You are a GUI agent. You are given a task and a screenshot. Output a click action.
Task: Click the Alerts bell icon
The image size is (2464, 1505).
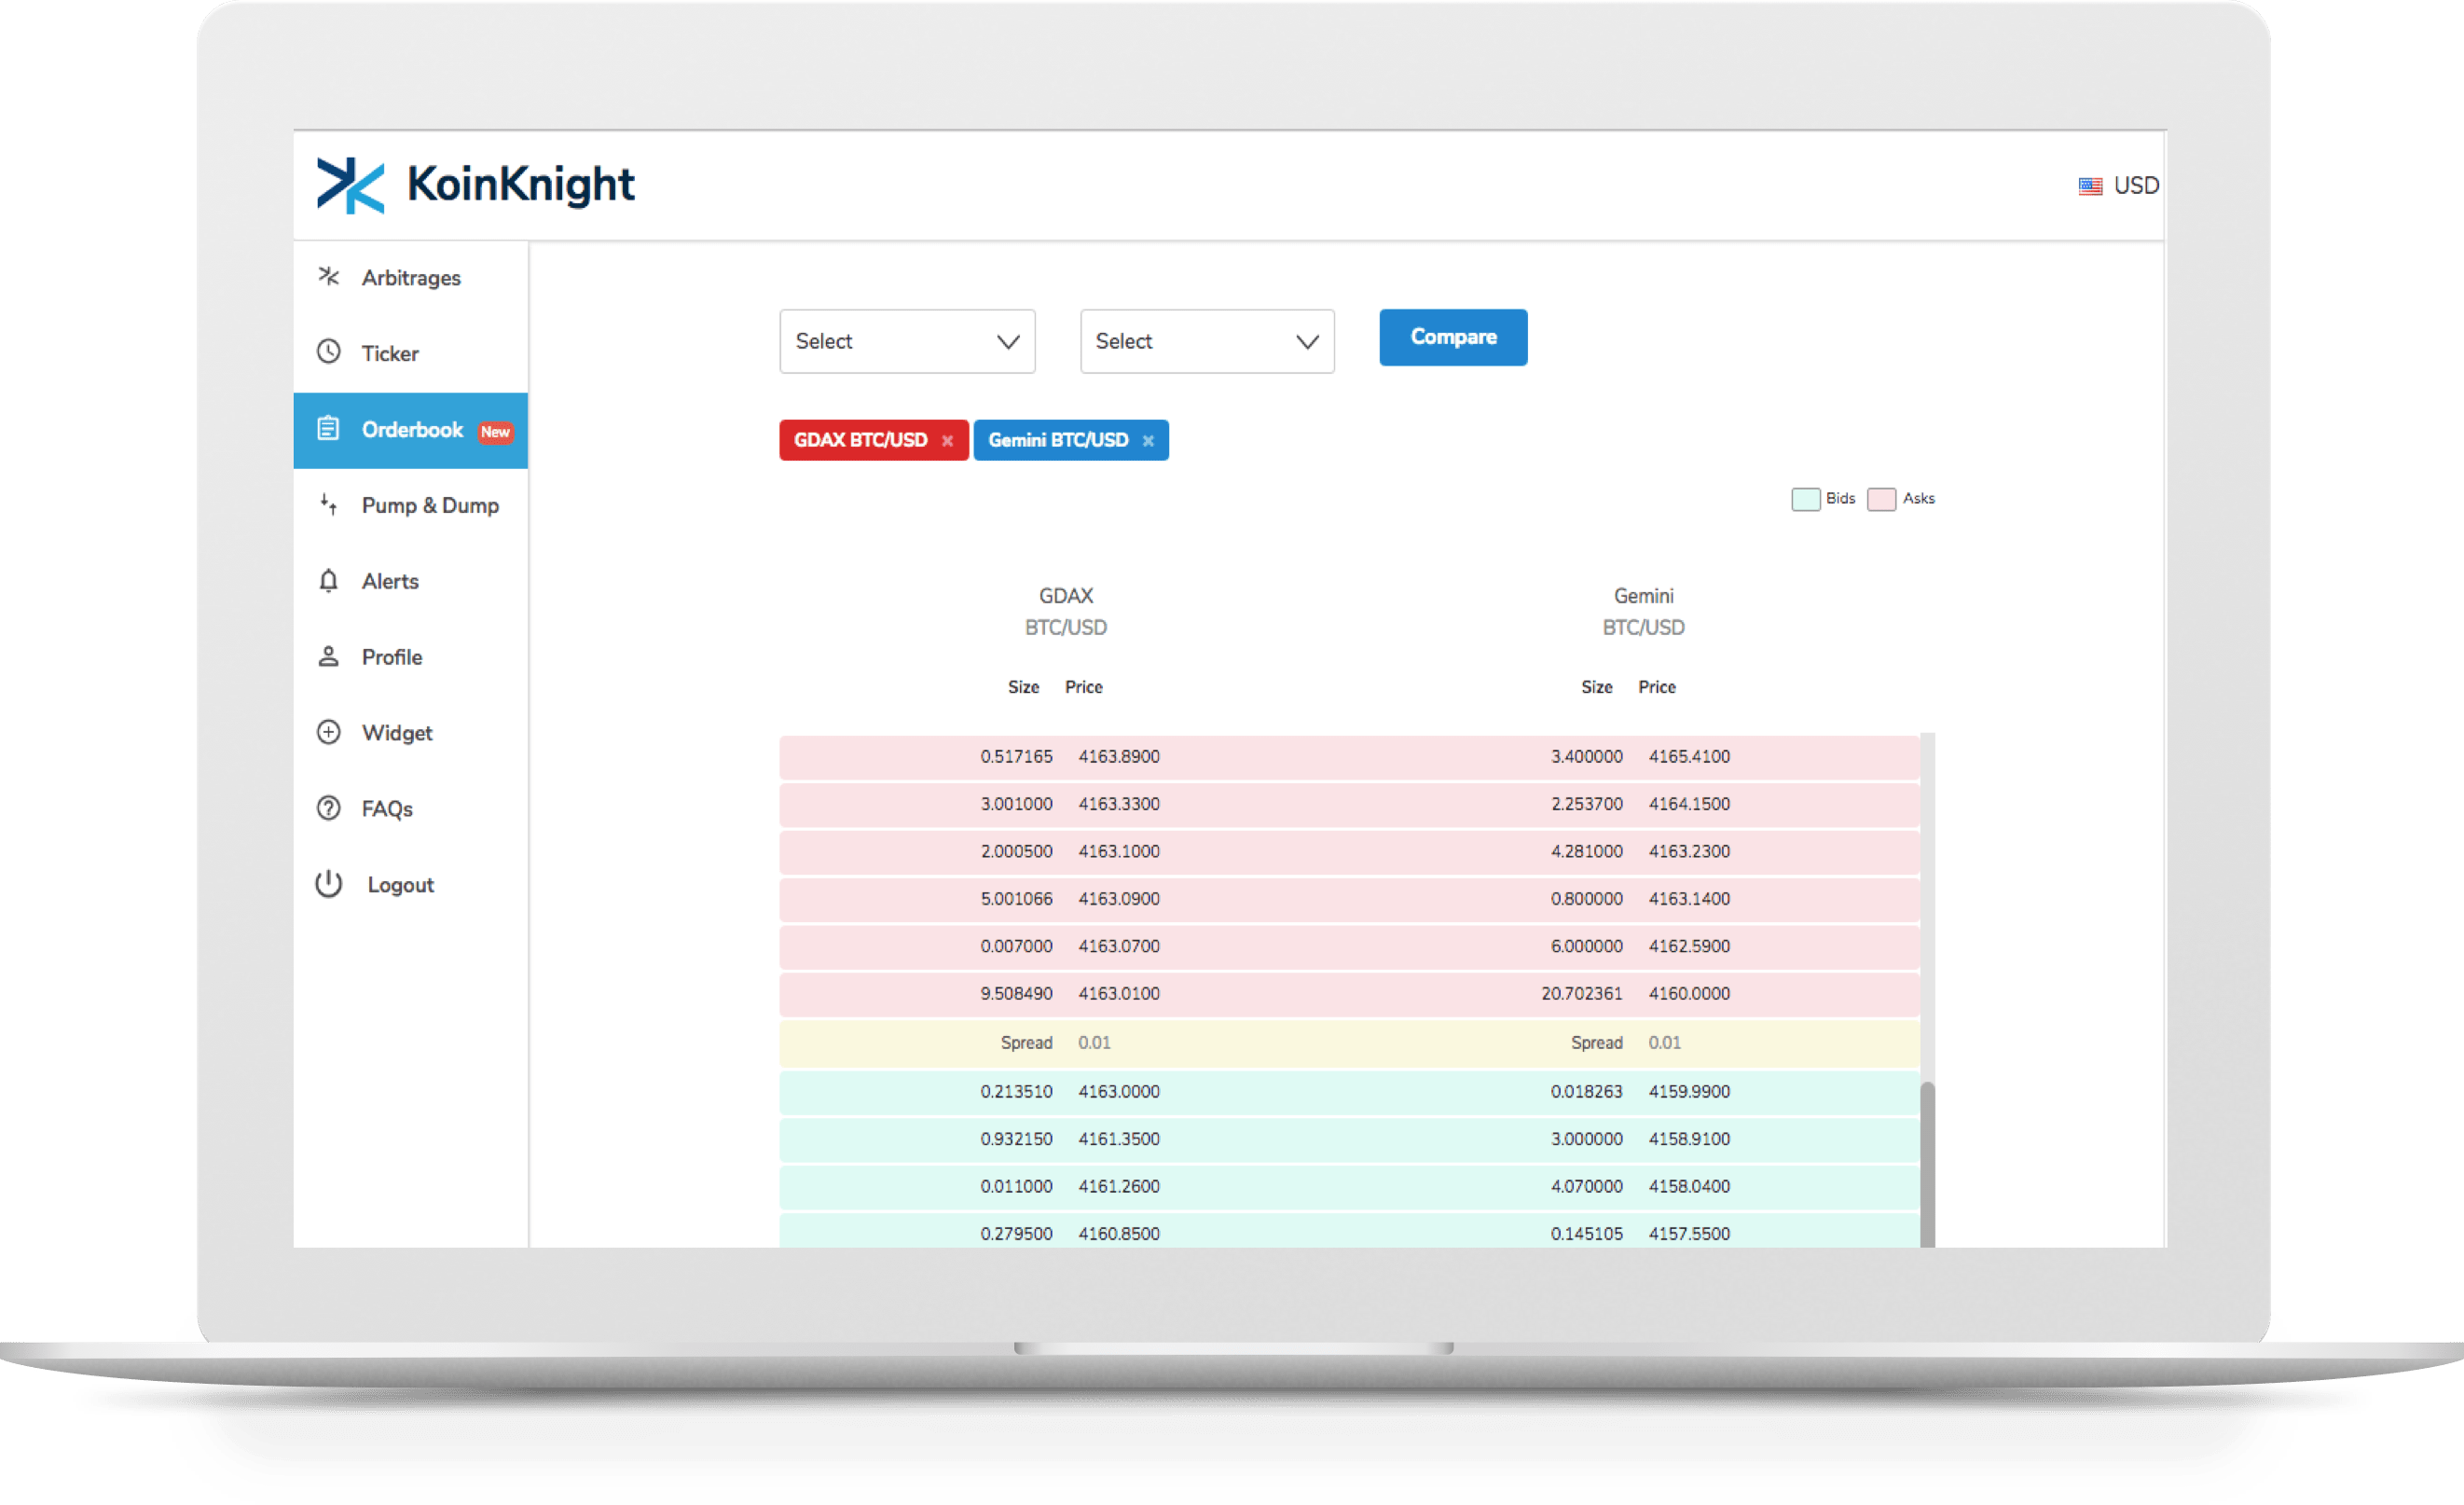(328, 581)
